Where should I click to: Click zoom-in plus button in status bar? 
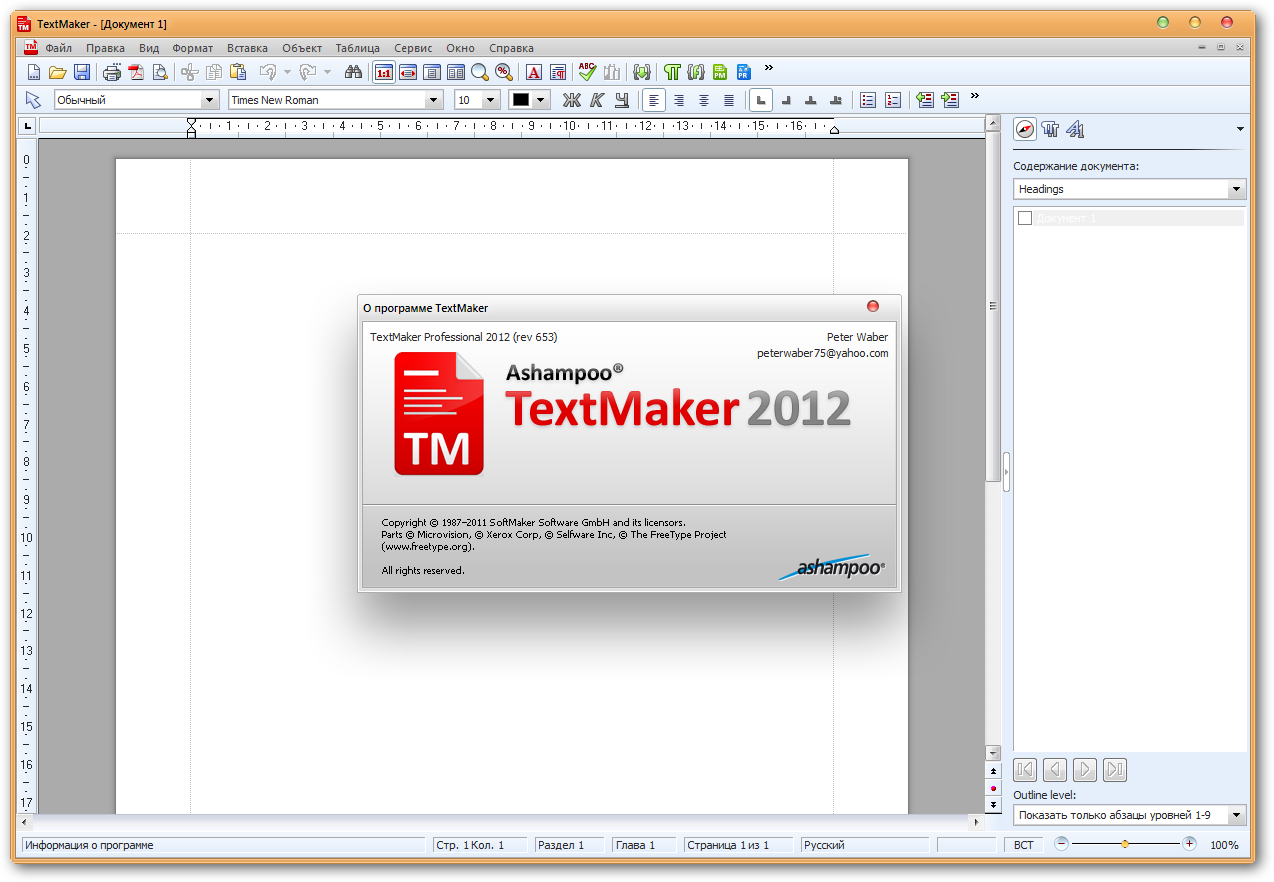(1189, 844)
